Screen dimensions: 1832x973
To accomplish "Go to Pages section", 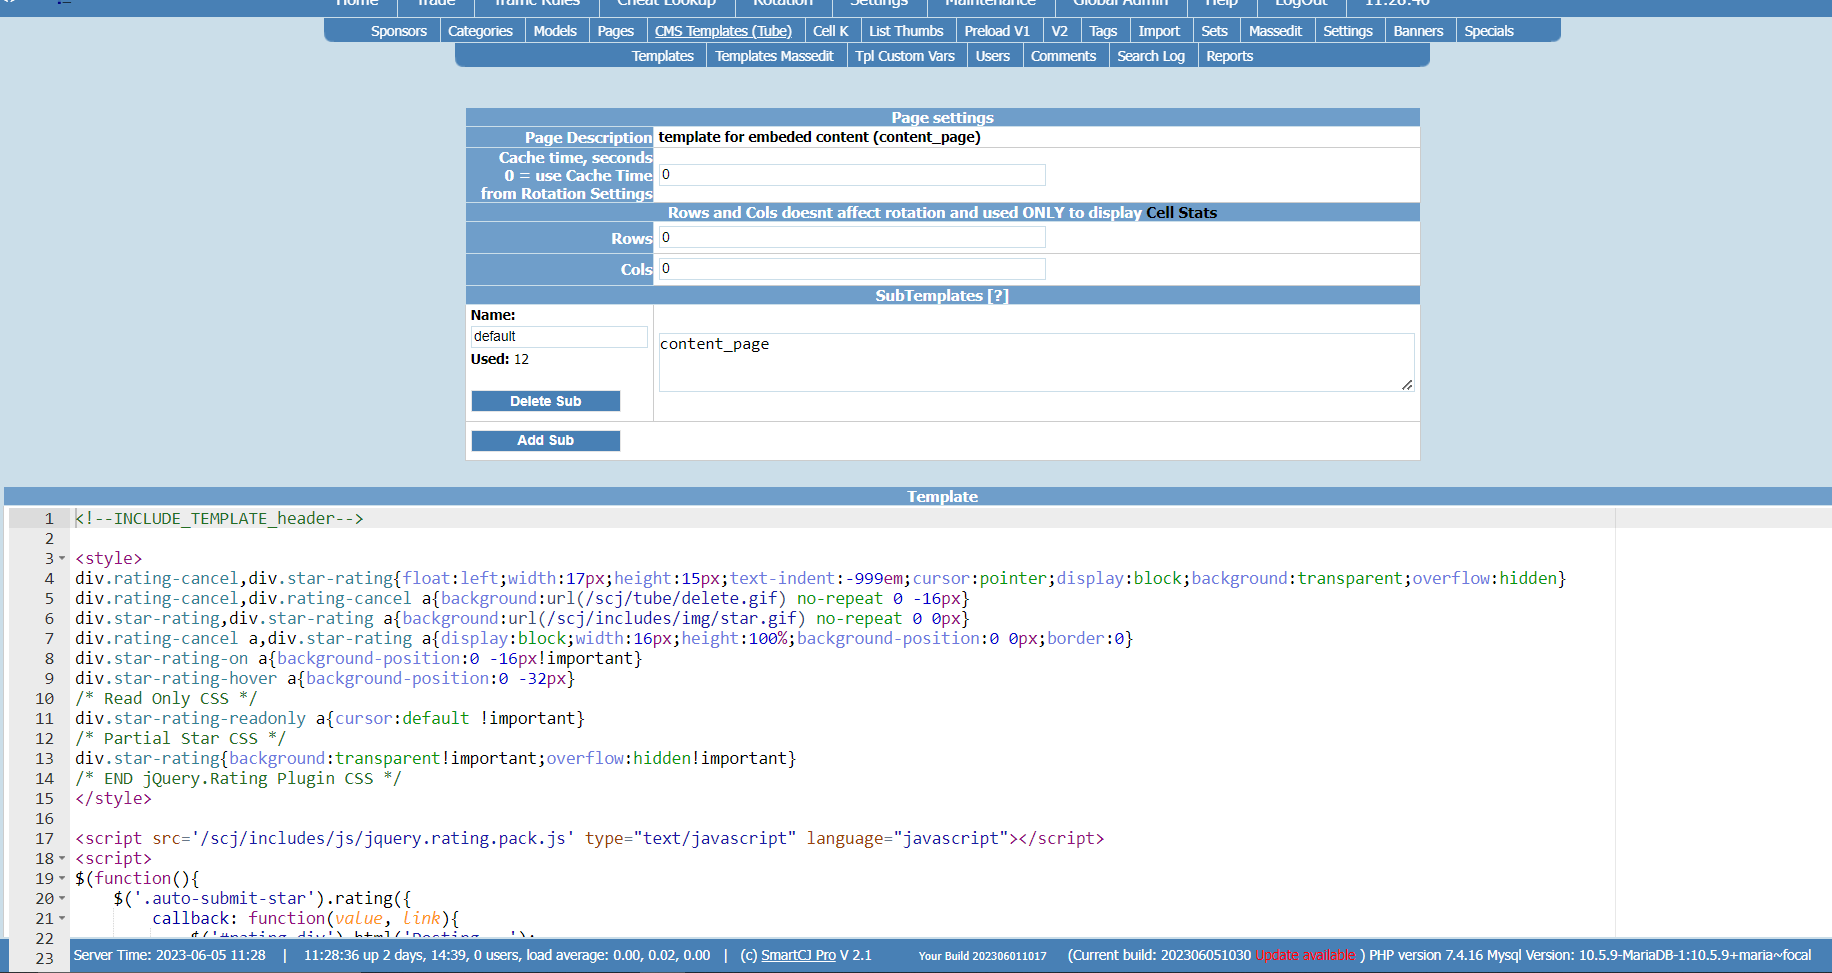I will [x=616, y=31].
